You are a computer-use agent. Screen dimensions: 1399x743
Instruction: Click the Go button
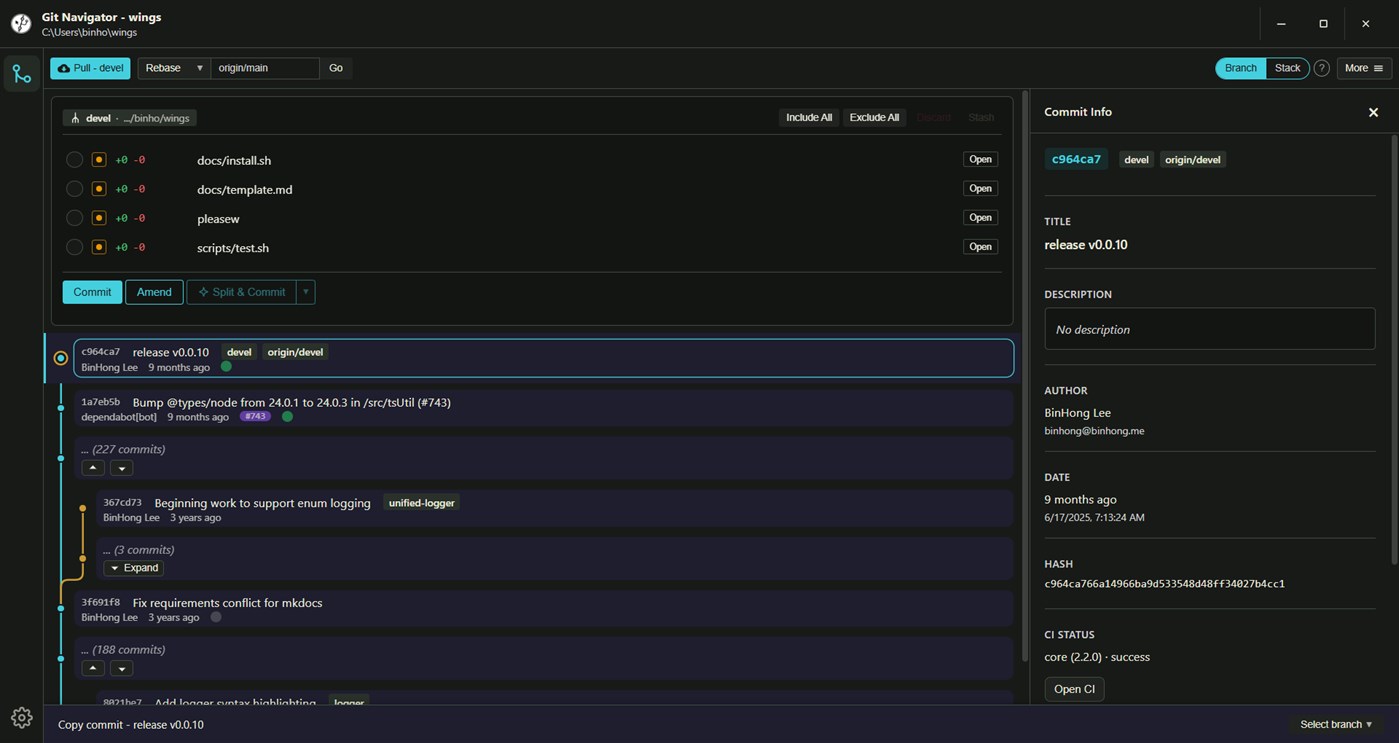(x=336, y=68)
